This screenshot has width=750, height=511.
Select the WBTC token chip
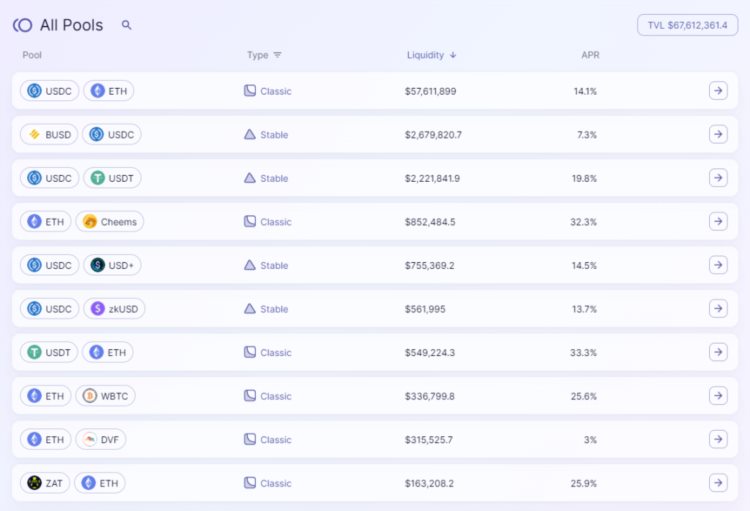(x=105, y=396)
